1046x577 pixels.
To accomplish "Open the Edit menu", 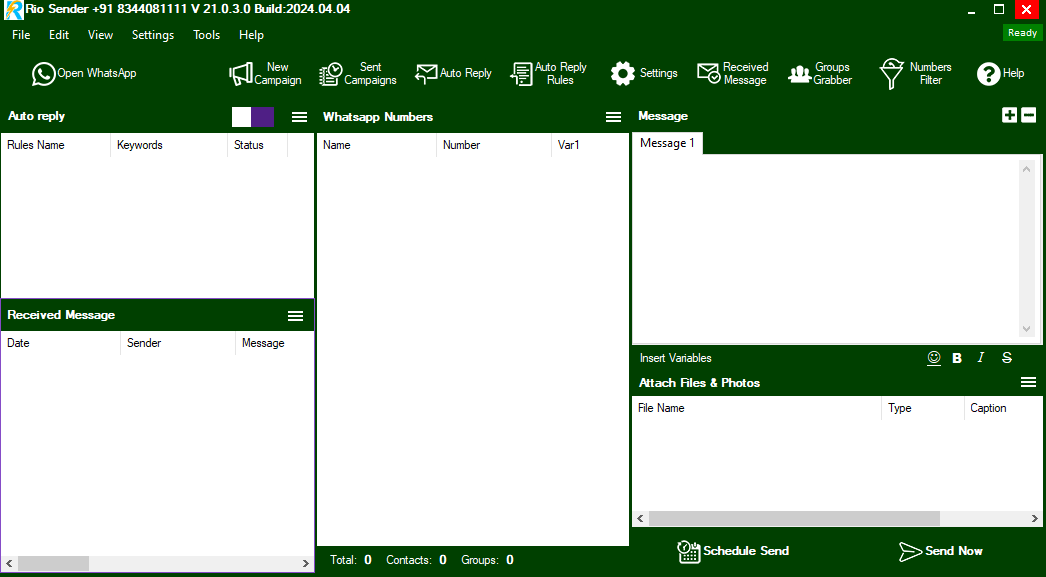I will [59, 35].
